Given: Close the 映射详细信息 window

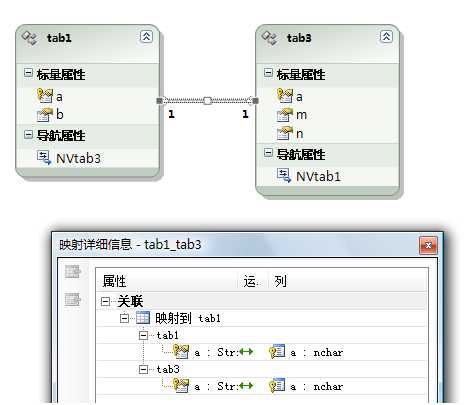Looking at the screenshot, I should click(428, 246).
